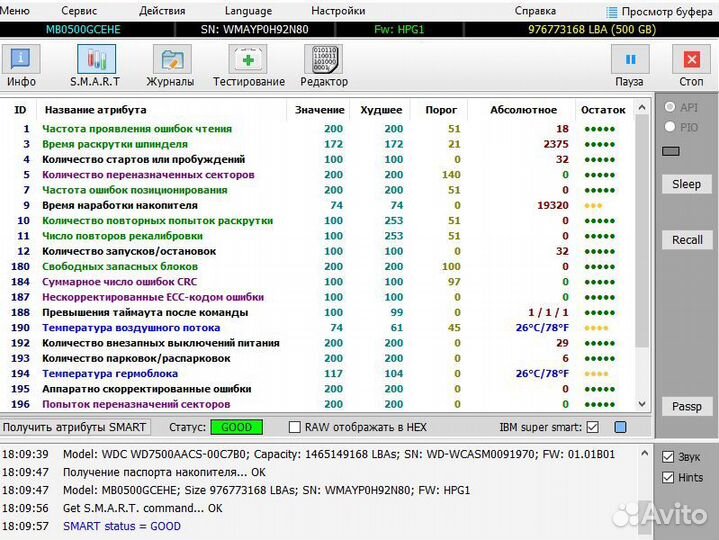Click Получить атрибуты SMART button

click(75, 427)
